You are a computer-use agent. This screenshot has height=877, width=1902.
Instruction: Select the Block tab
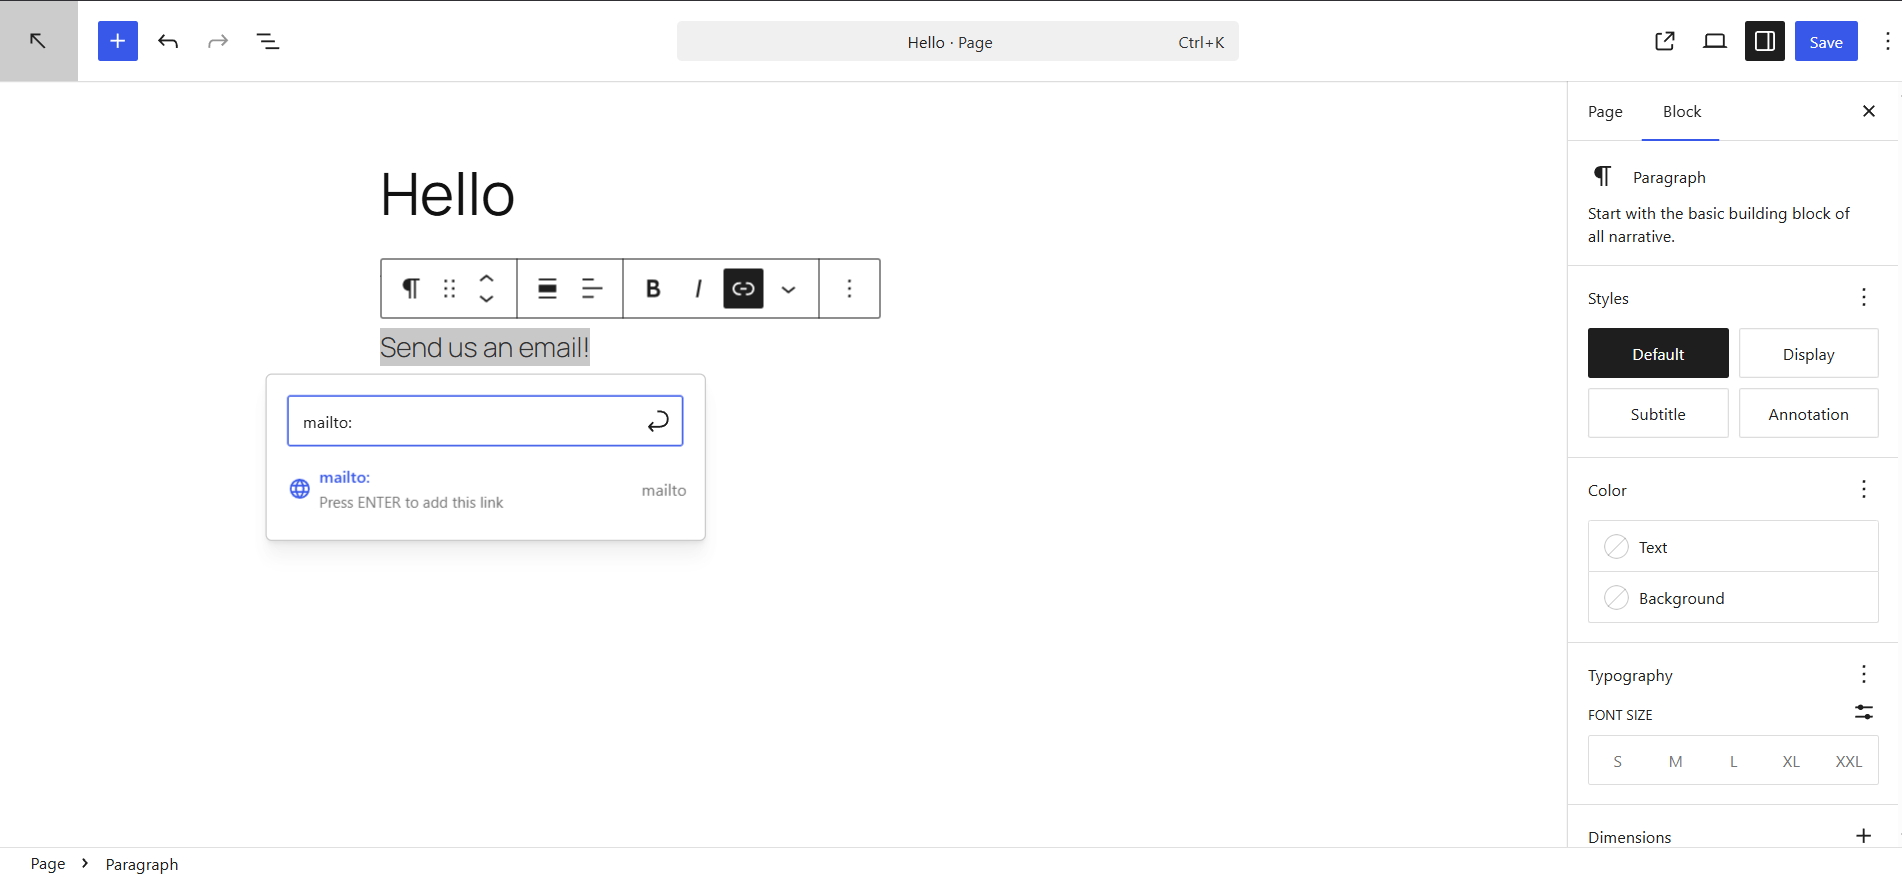(1681, 111)
